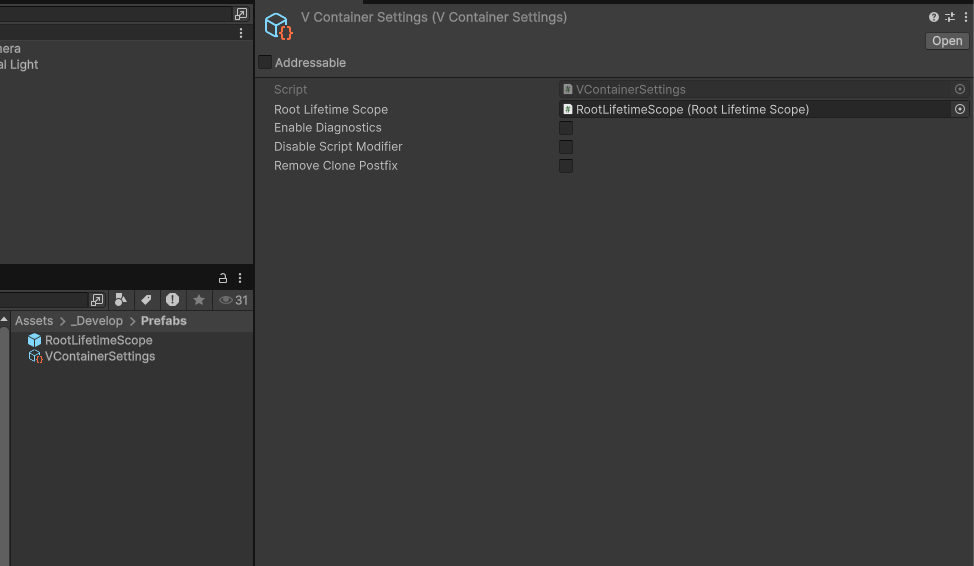Click the Search by Log Type icon
The width and height of the screenshot is (974, 566).
[172, 300]
